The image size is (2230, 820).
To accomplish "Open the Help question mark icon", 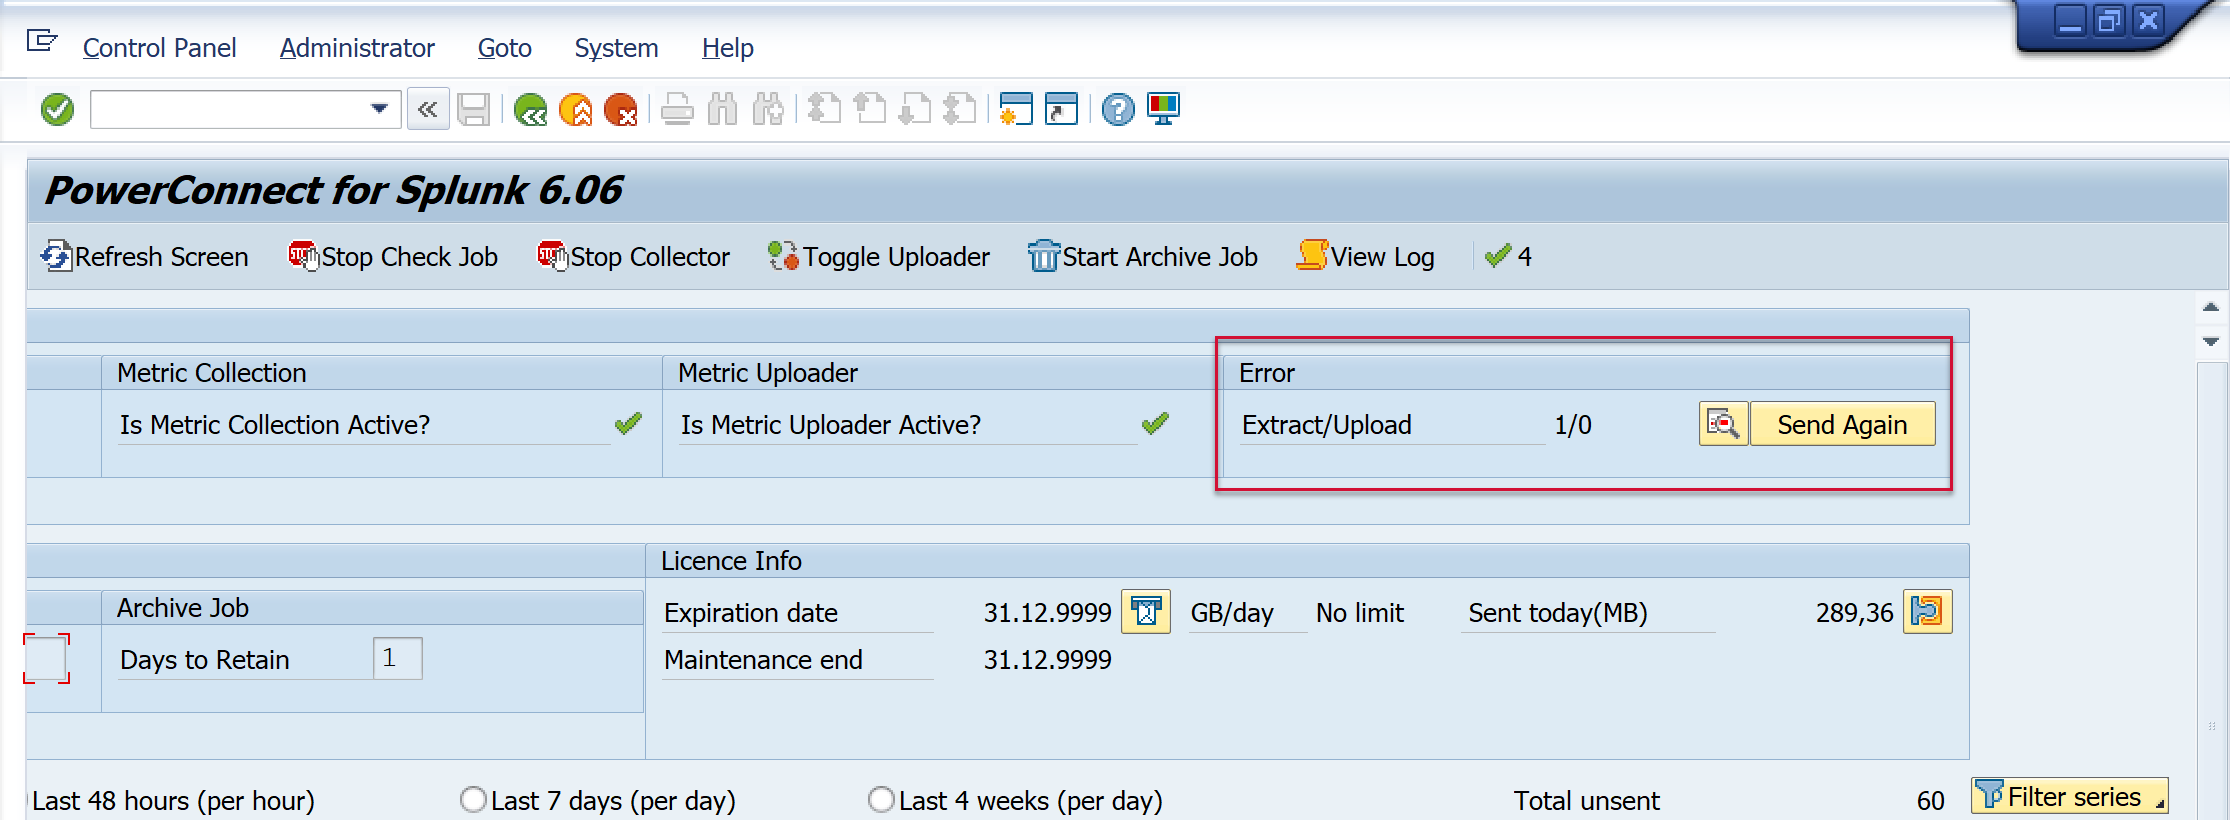I will [x=1117, y=109].
